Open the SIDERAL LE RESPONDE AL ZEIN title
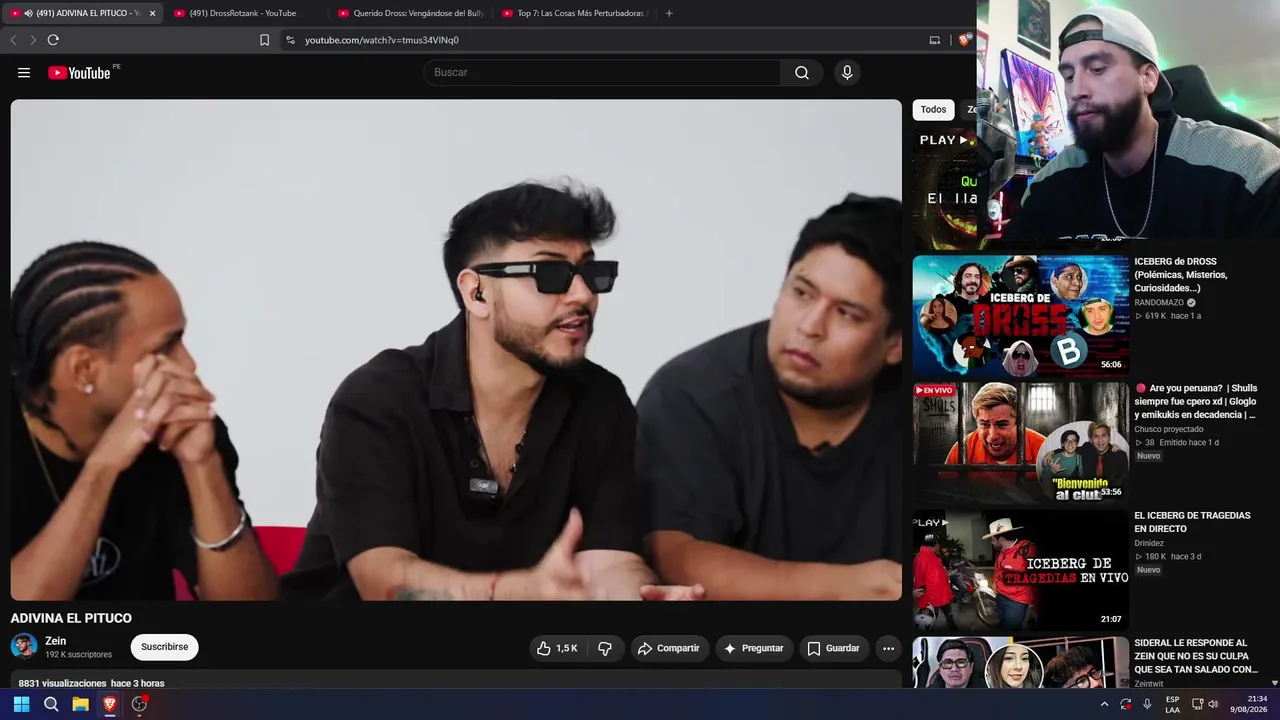The image size is (1280, 720). [1196, 656]
